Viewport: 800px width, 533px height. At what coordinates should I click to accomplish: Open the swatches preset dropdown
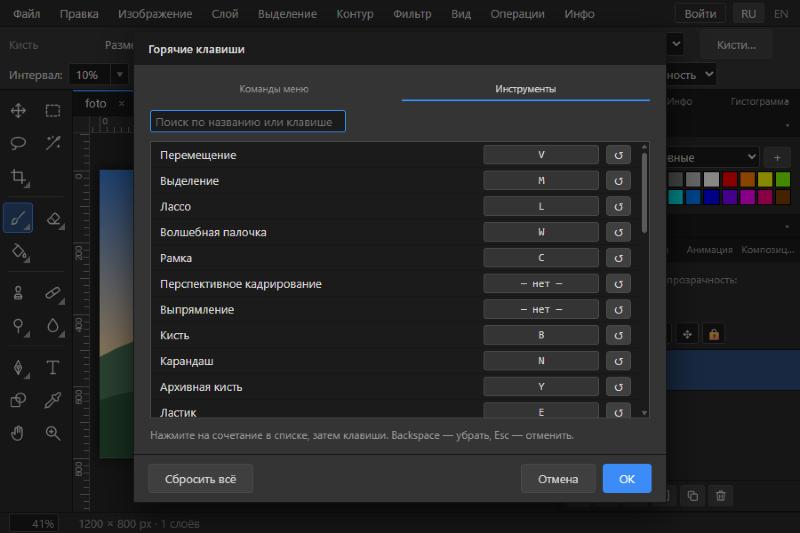pyautogui.click(x=711, y=157)
